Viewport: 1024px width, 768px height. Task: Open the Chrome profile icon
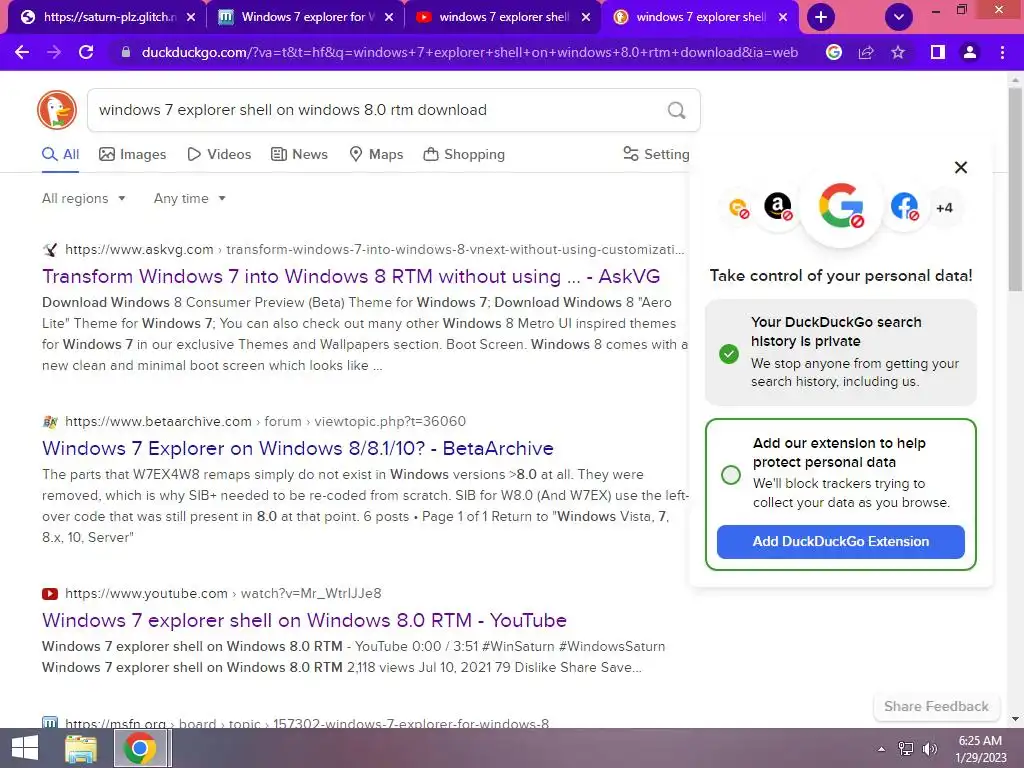click(970, 52)
